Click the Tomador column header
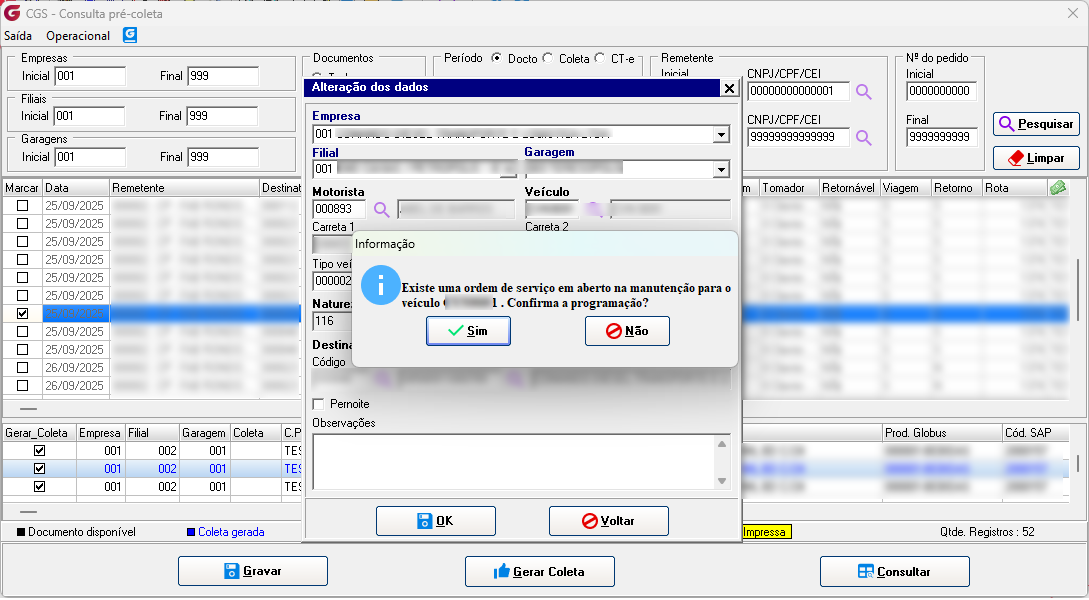 click(x=789, y=188)
